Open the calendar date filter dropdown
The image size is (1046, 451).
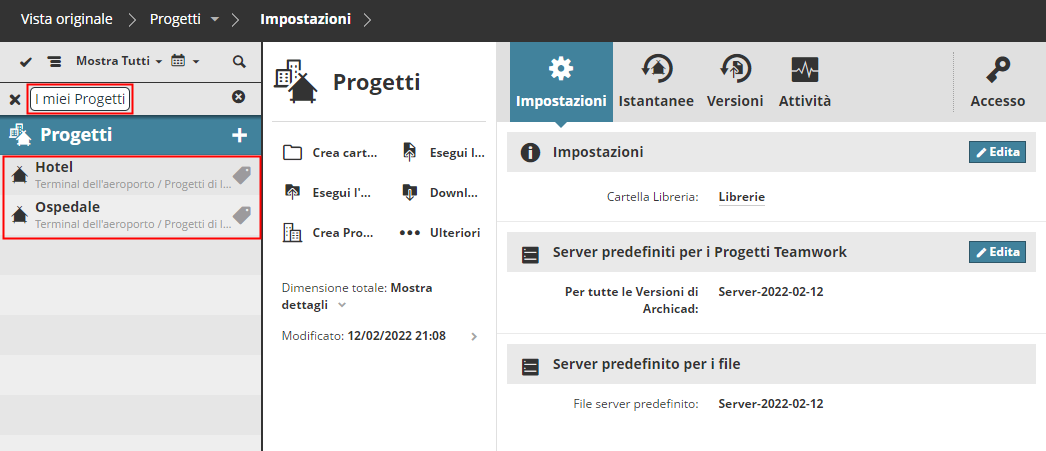pos(185,62)
